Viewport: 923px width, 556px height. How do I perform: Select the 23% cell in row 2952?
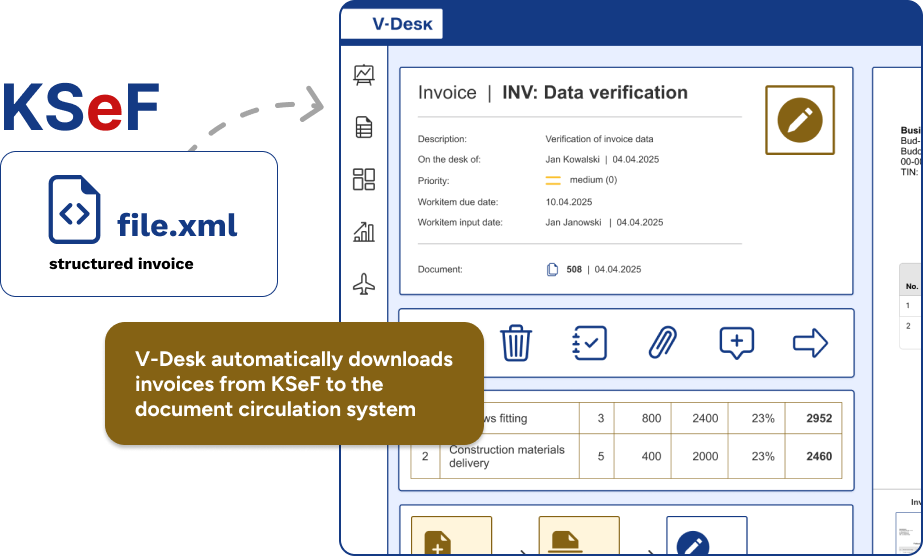pos(757,418)
